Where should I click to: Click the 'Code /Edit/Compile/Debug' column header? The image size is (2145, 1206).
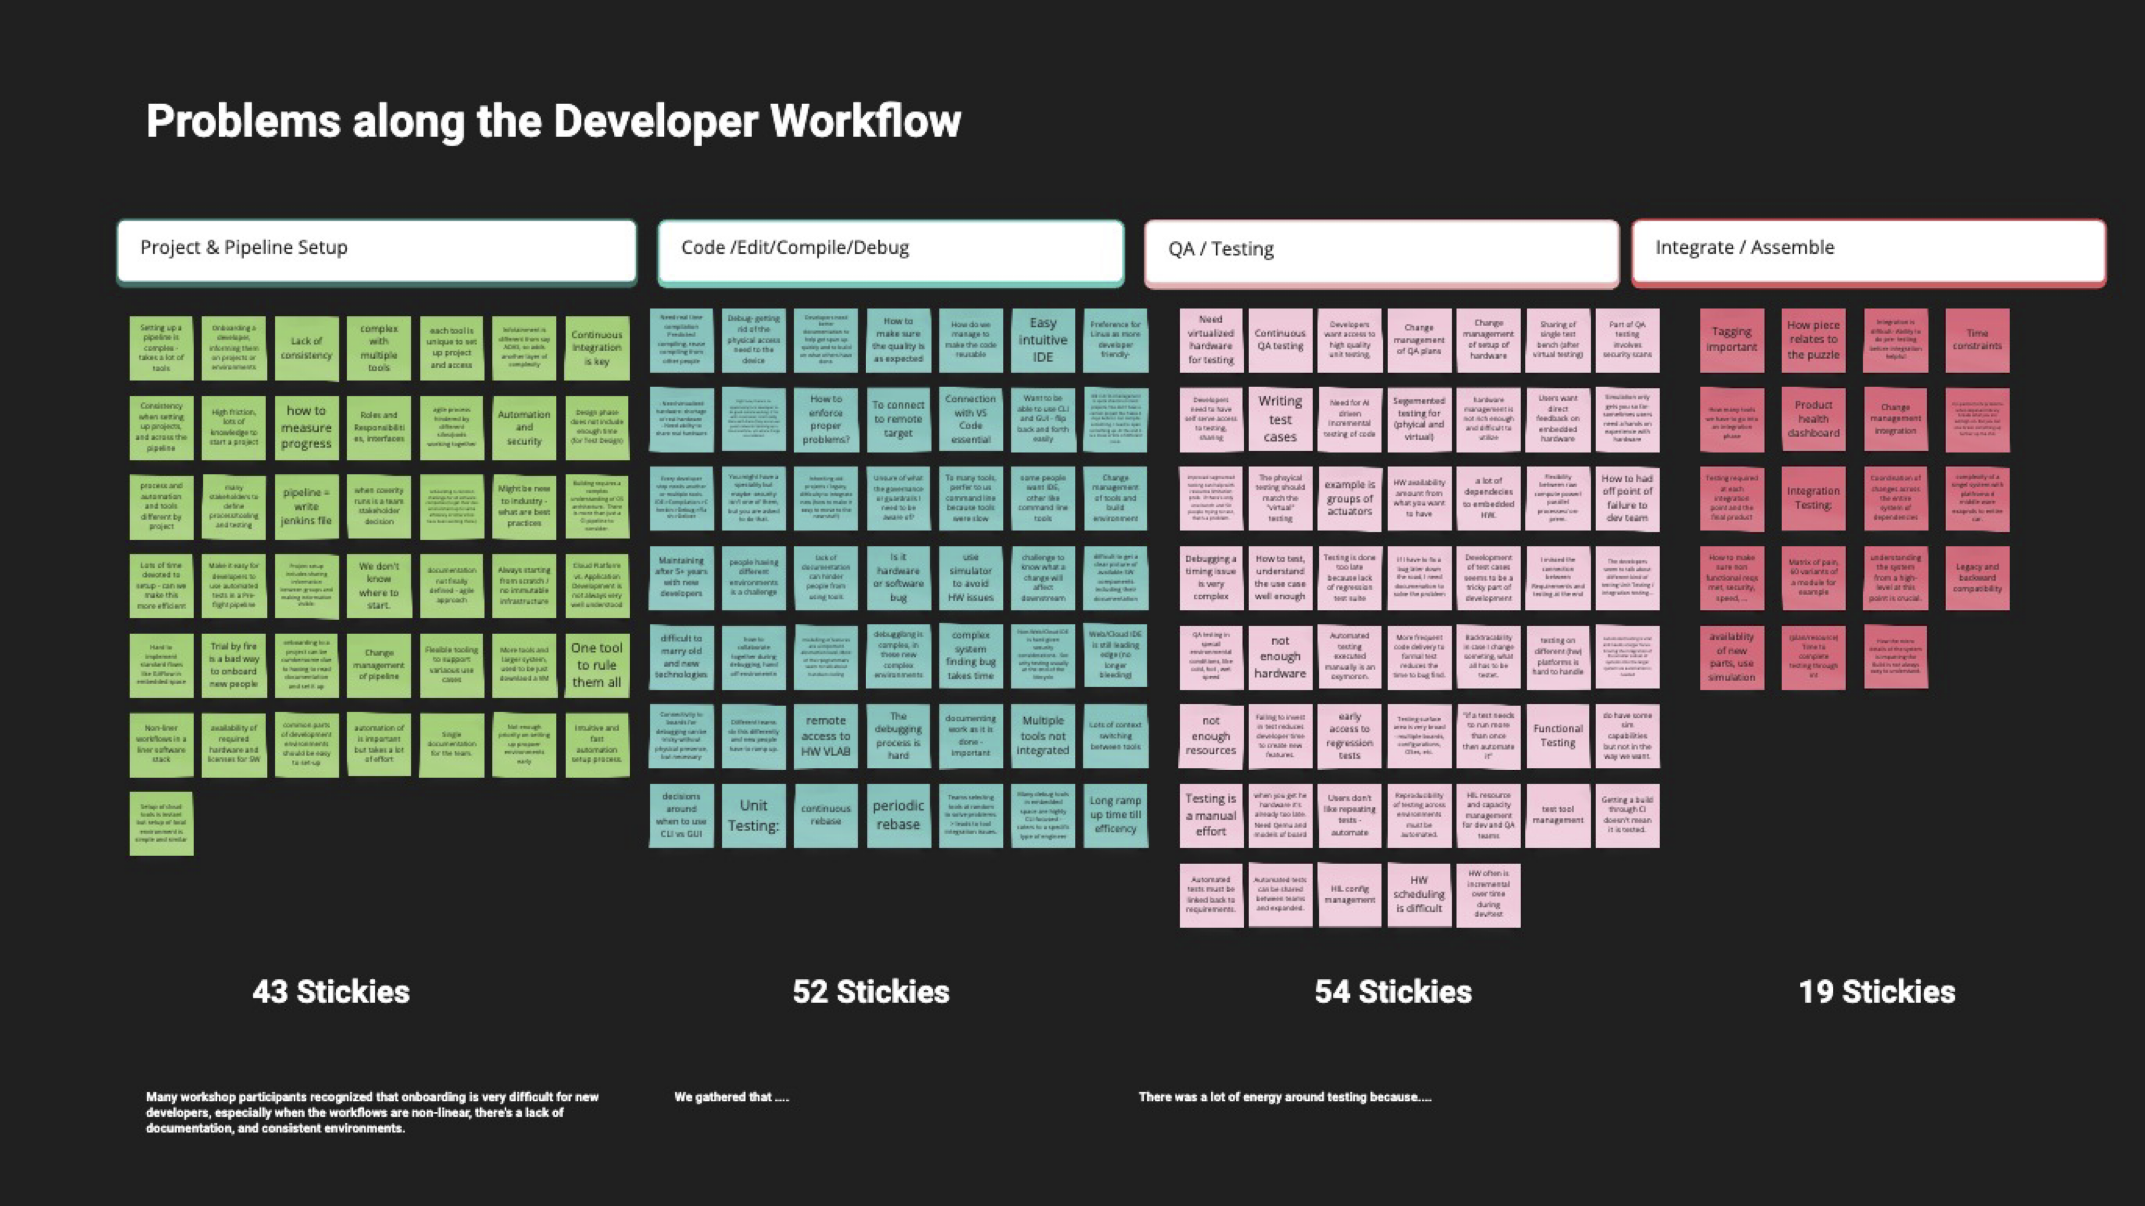pyautogui.click(x=890, y=250)
